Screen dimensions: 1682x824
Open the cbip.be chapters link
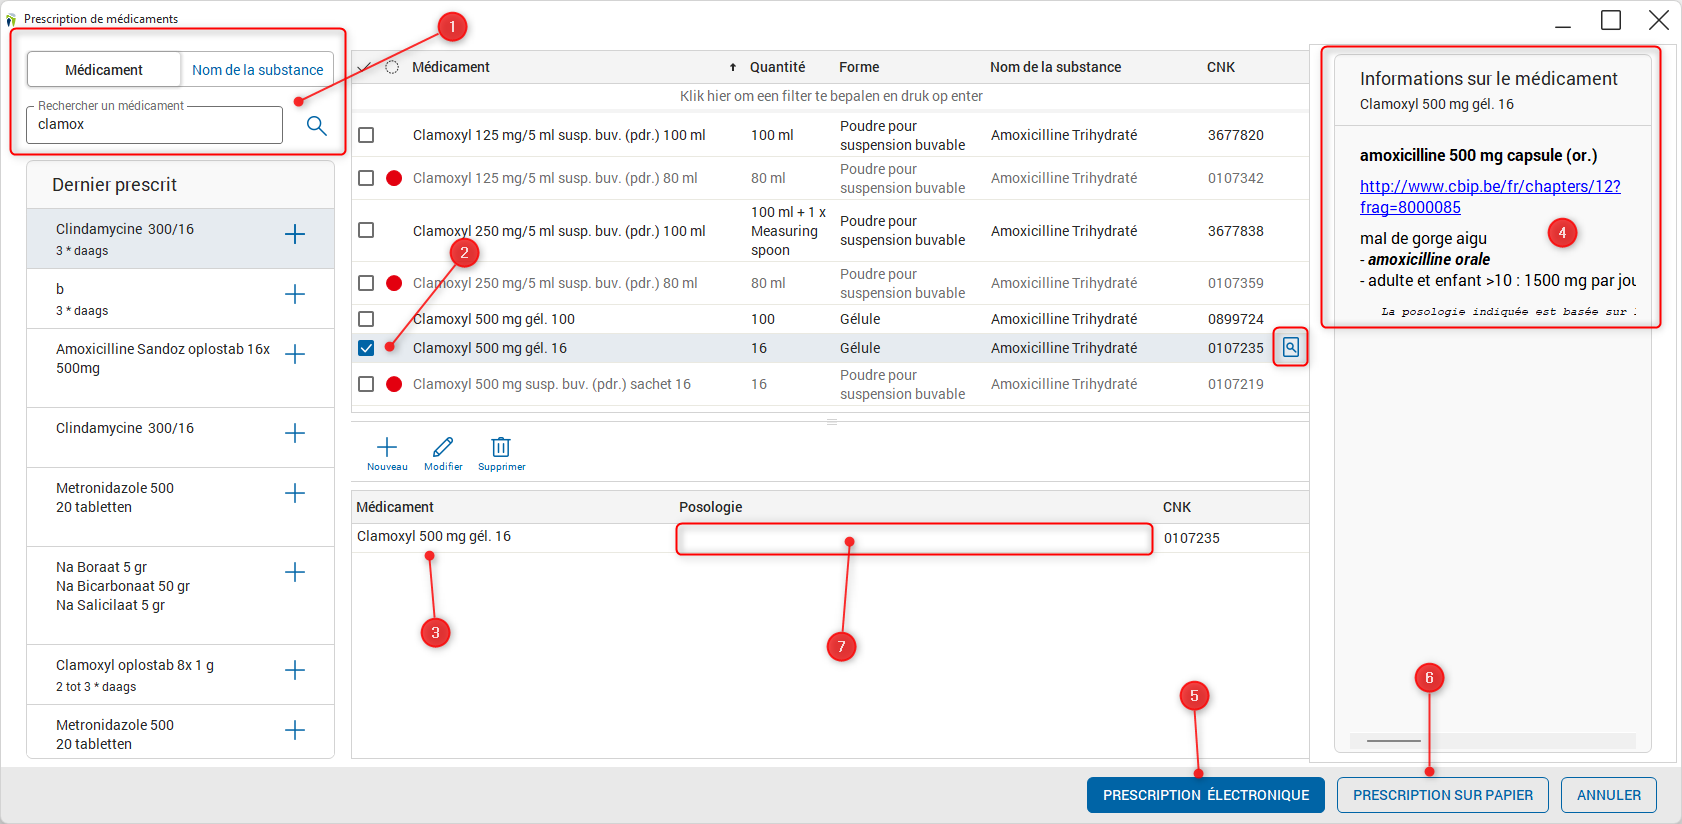coord(1490,197)
